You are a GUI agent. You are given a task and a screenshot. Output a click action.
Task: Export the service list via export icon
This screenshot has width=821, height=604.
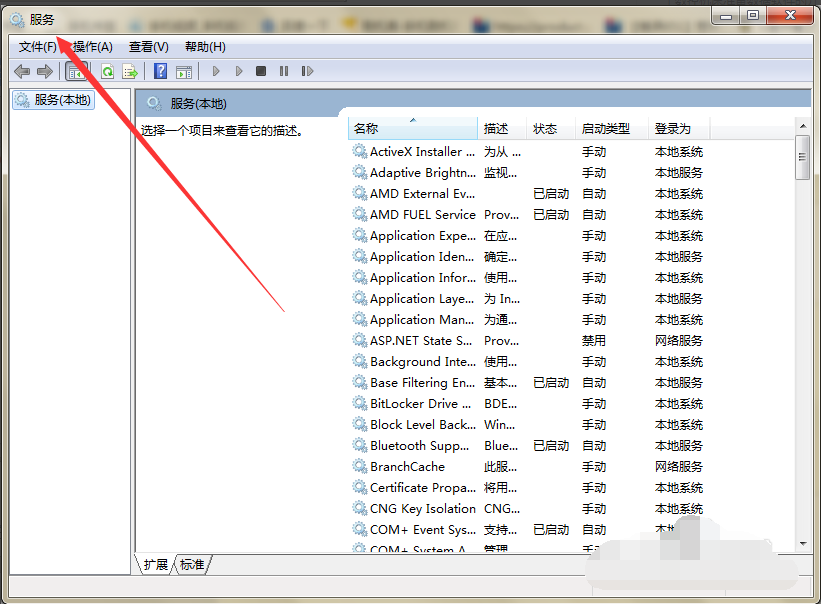(131, 70)
